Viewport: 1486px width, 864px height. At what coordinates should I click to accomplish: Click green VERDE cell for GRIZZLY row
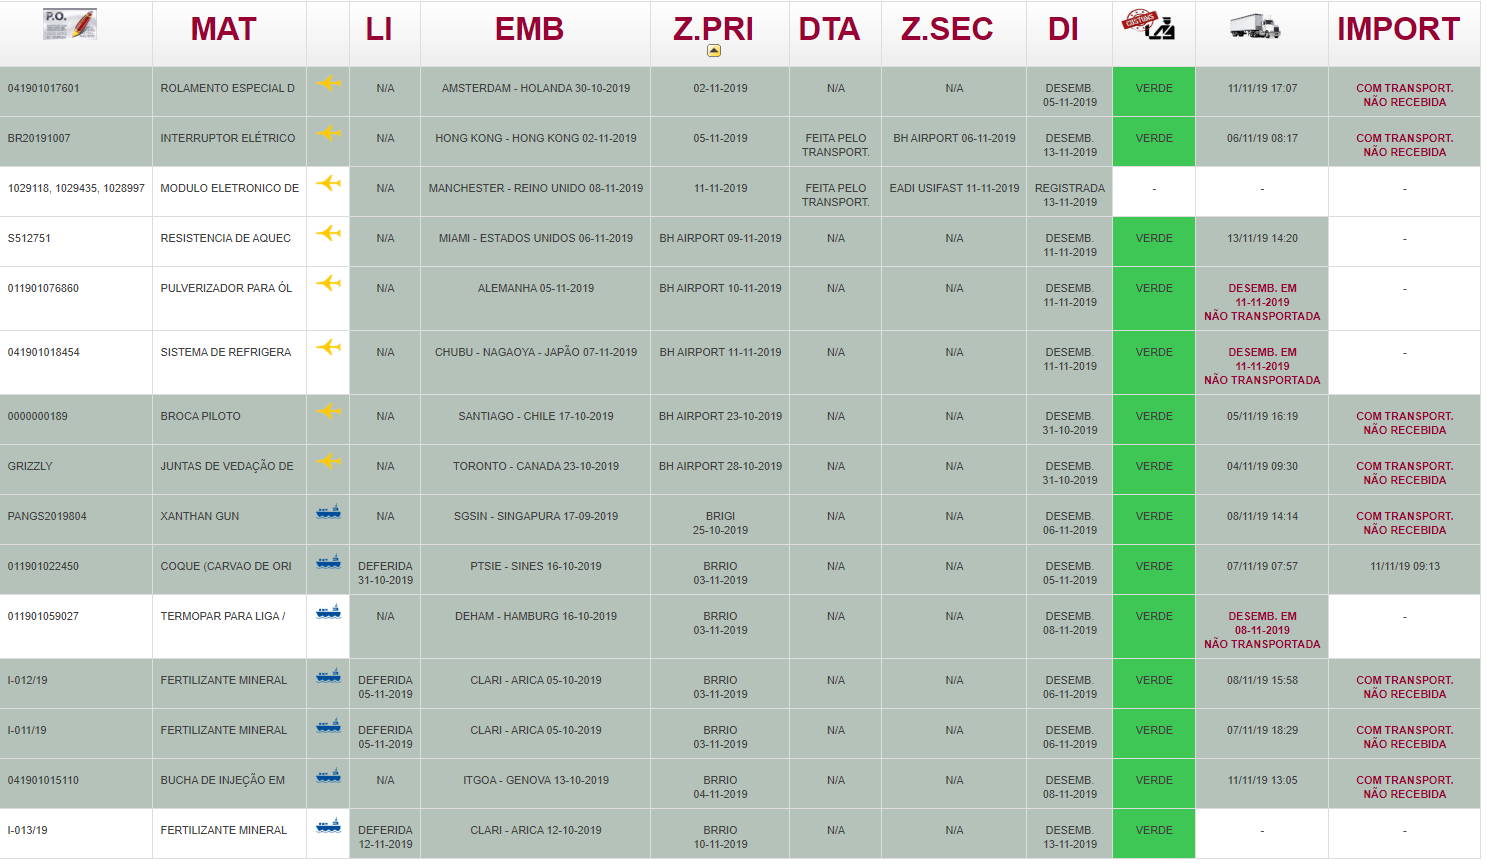pos(1153,467)
